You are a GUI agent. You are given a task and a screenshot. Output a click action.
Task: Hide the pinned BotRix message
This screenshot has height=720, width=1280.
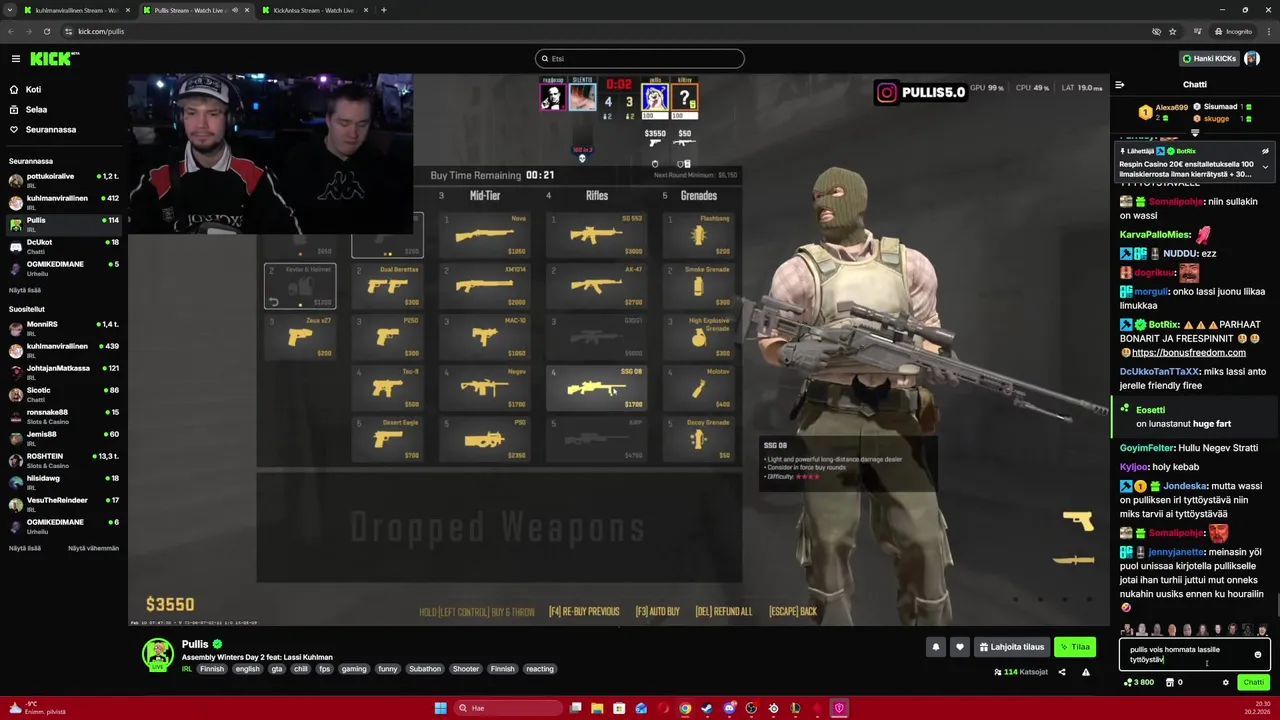[1265, 151]
